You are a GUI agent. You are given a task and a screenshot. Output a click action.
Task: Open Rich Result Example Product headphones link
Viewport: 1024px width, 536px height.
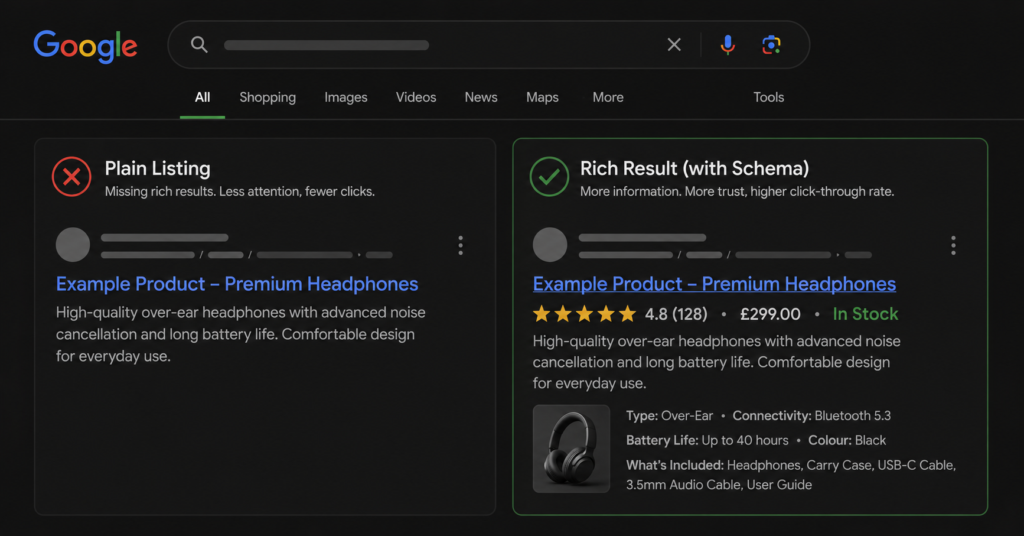(x=714, y=284)
